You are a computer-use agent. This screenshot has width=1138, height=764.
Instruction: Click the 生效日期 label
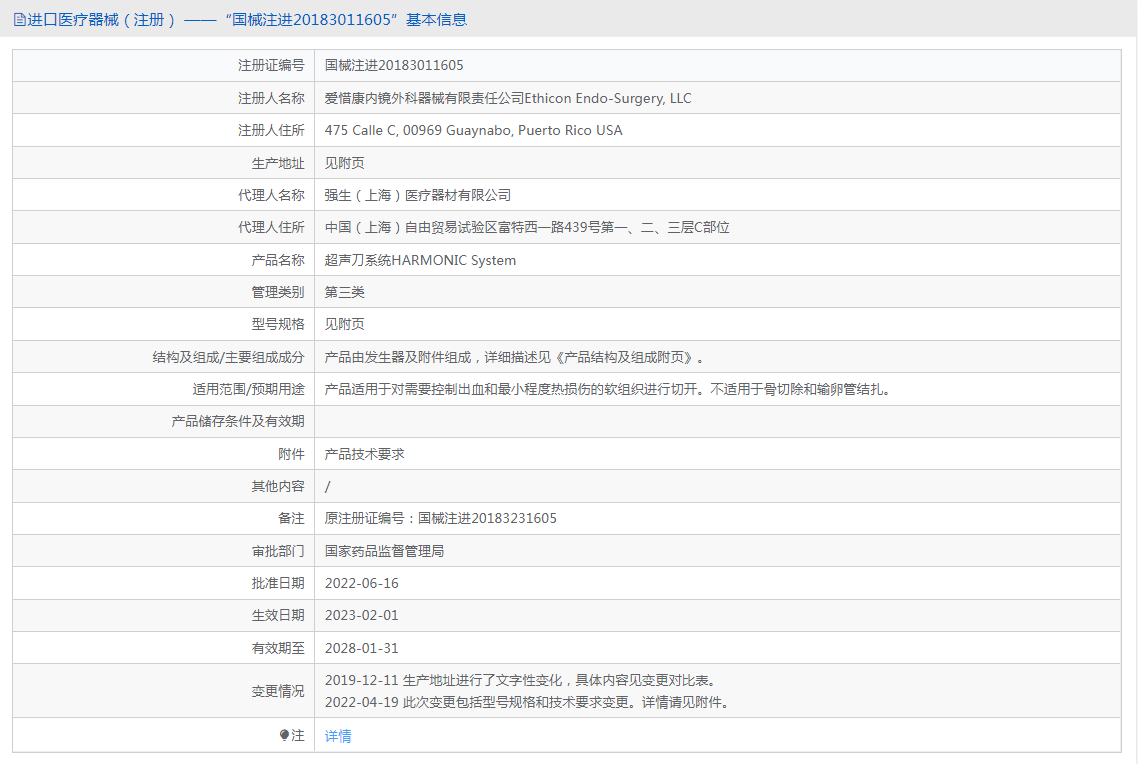278,615
